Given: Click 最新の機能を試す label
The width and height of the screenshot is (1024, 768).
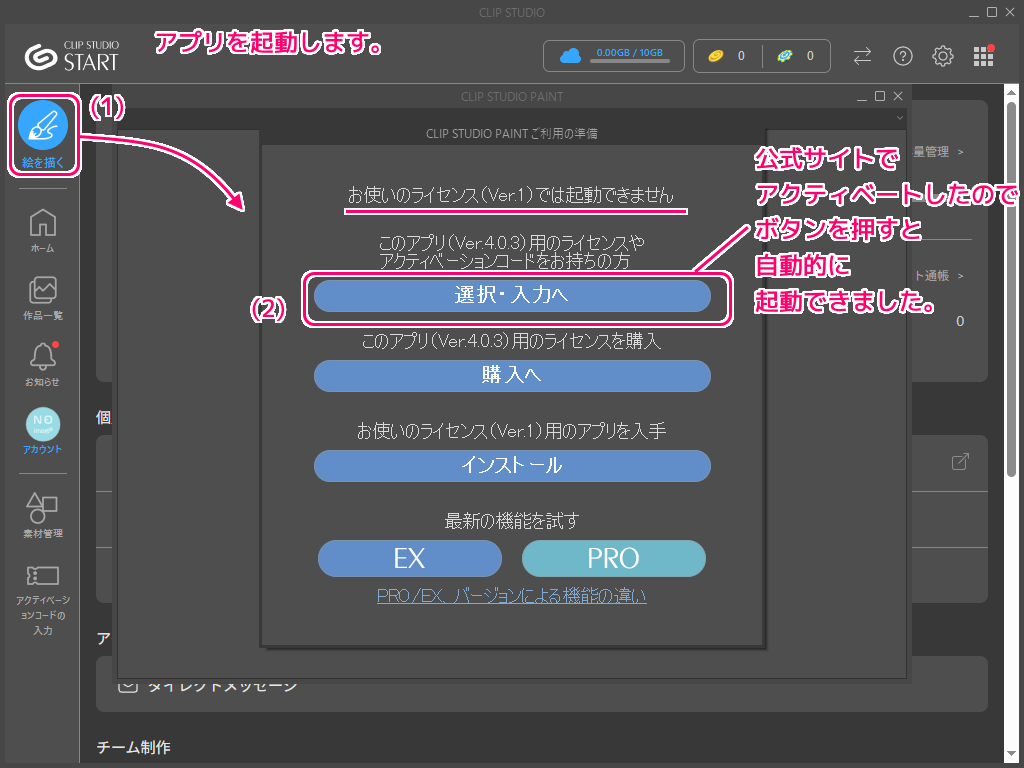Looking at the screenshot, I should coord(512,521).
